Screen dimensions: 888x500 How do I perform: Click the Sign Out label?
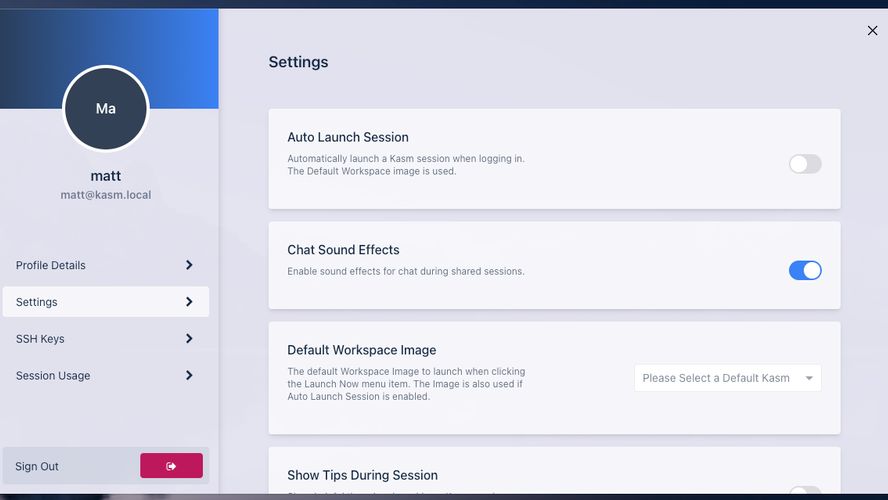click(x=37, y=466)
